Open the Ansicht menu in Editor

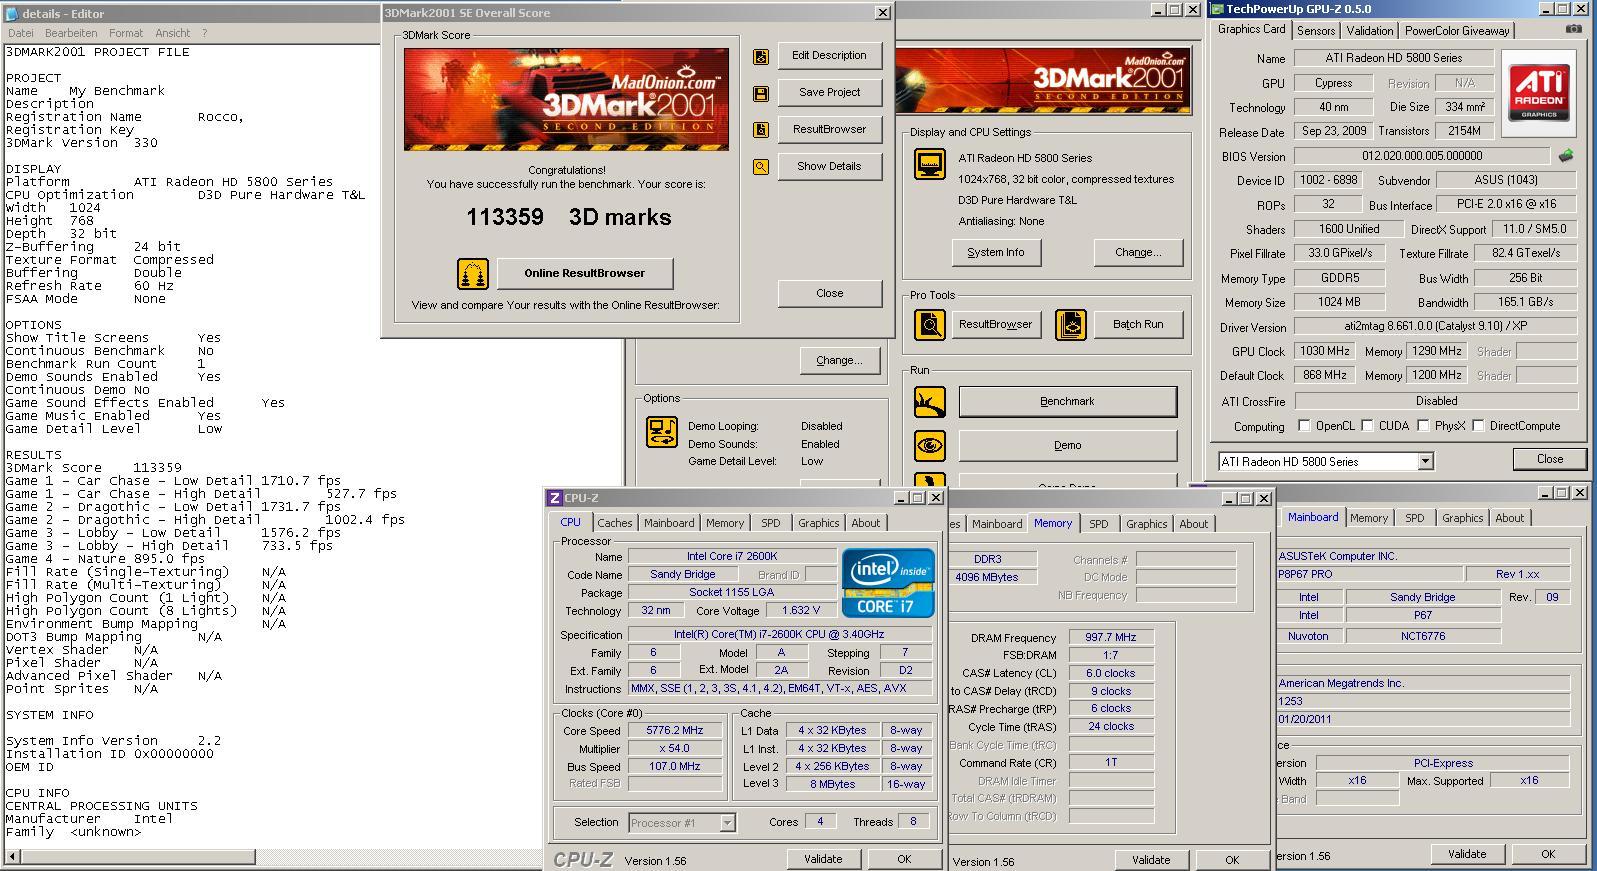pyautogui.click(x=173, y=33)
